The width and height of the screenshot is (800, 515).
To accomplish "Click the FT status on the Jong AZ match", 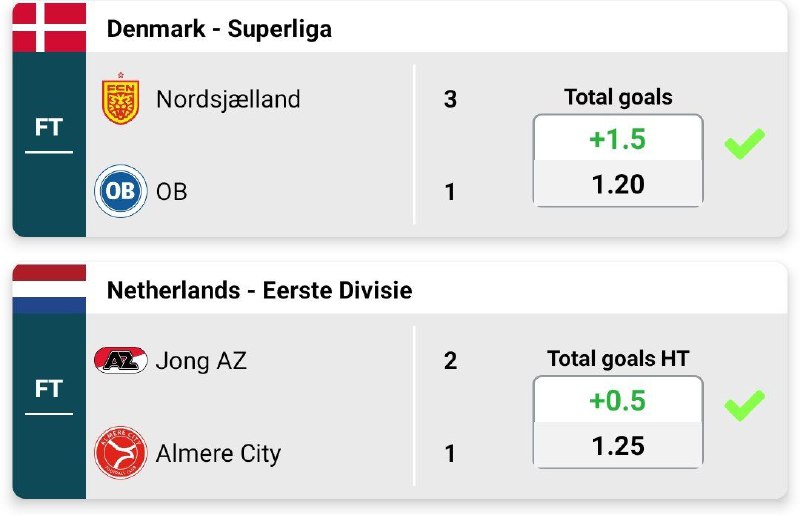I will (49, 390).
